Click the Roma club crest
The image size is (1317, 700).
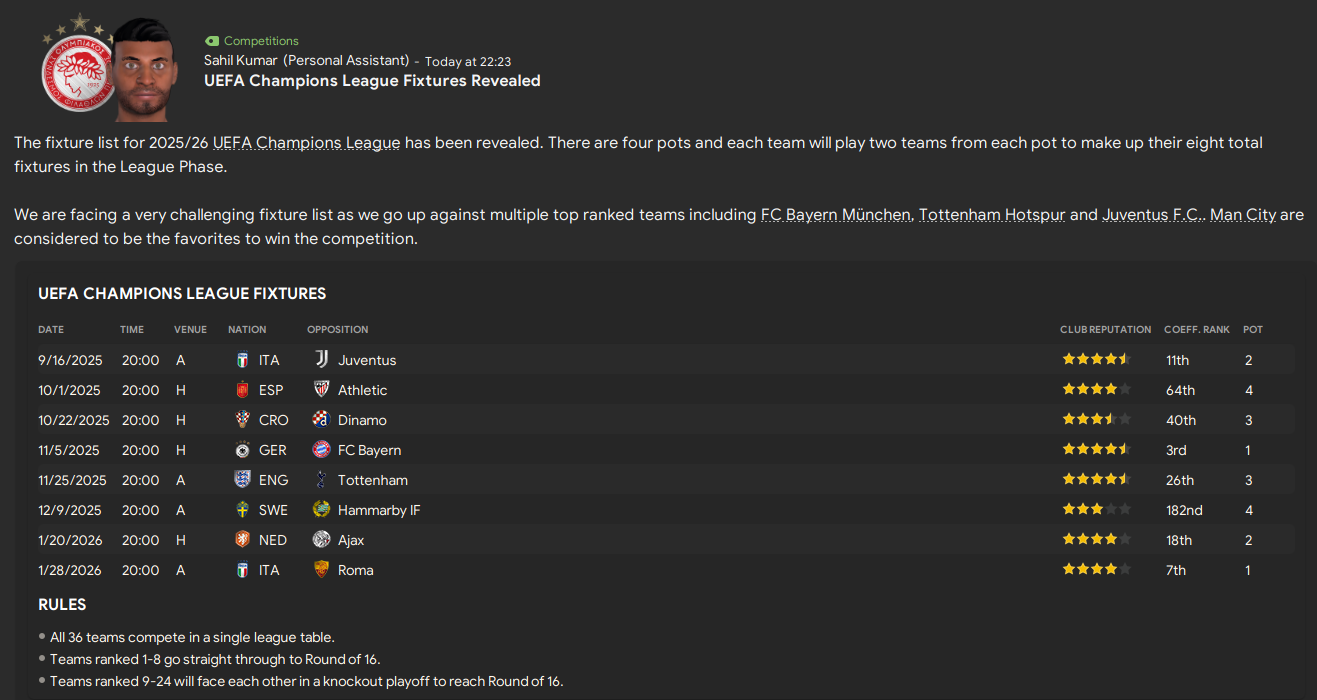[x=321, y=570]
